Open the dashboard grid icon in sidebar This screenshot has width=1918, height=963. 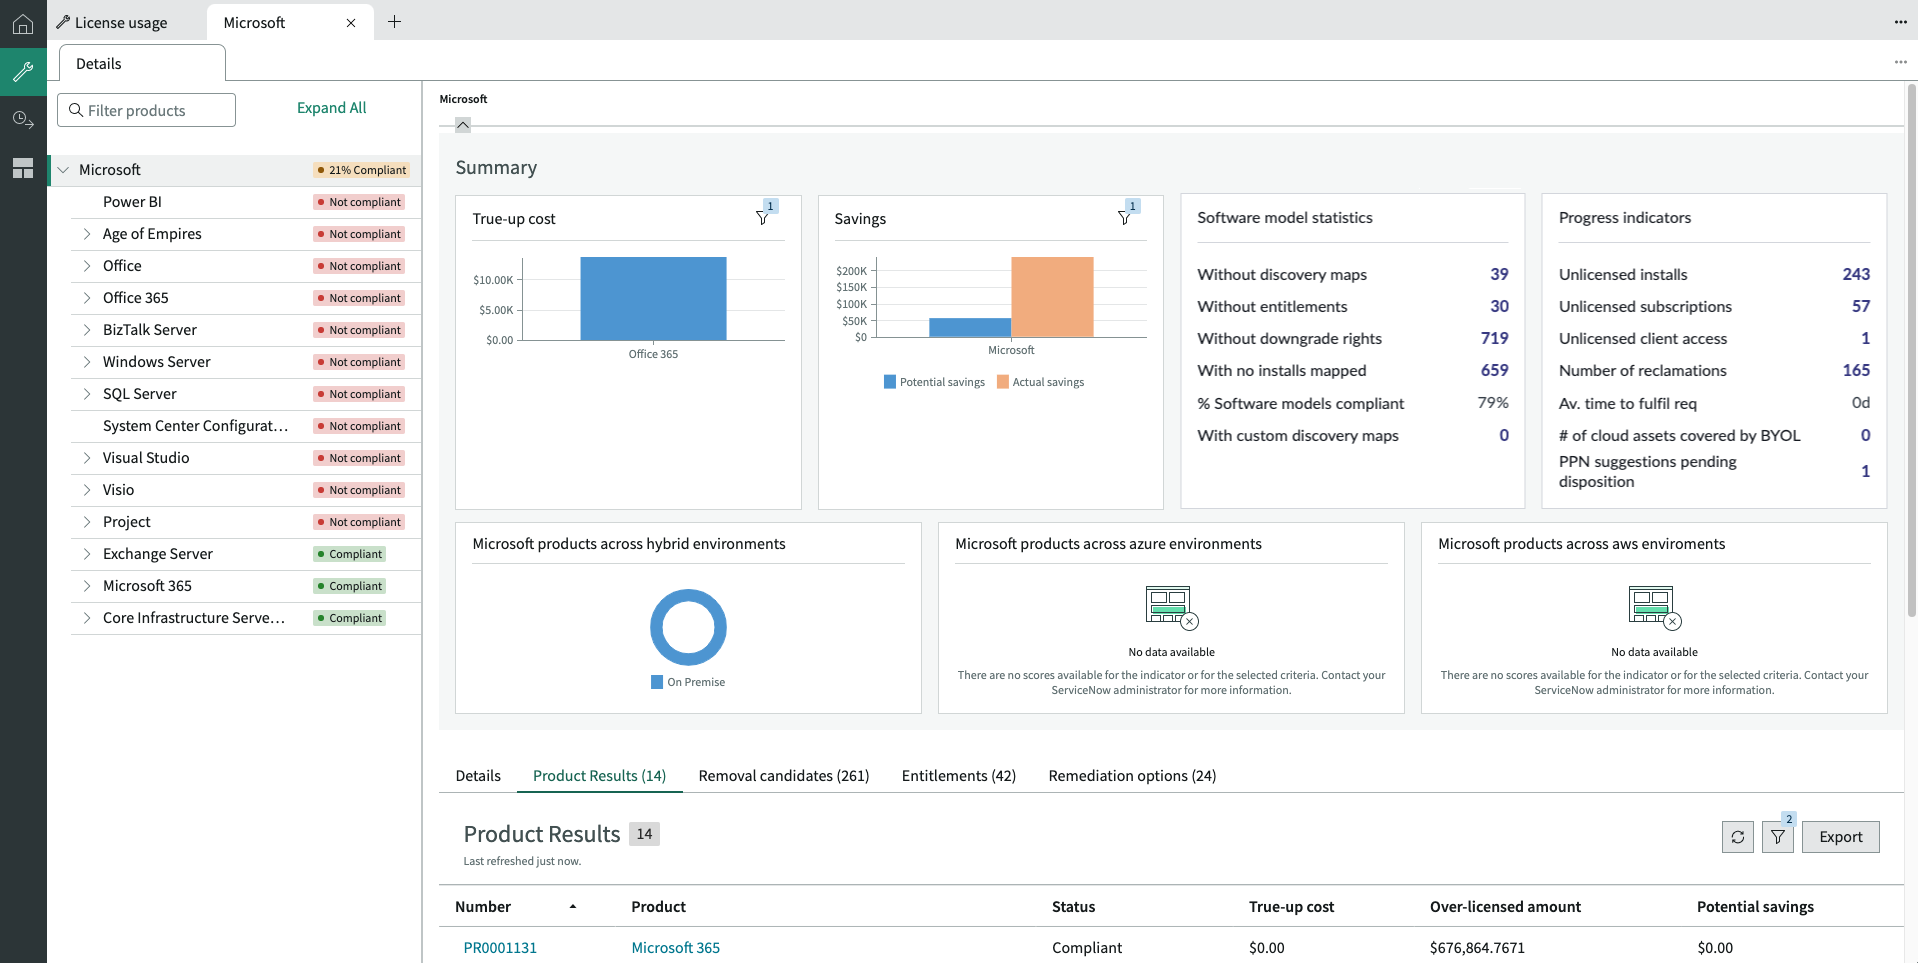23,168
